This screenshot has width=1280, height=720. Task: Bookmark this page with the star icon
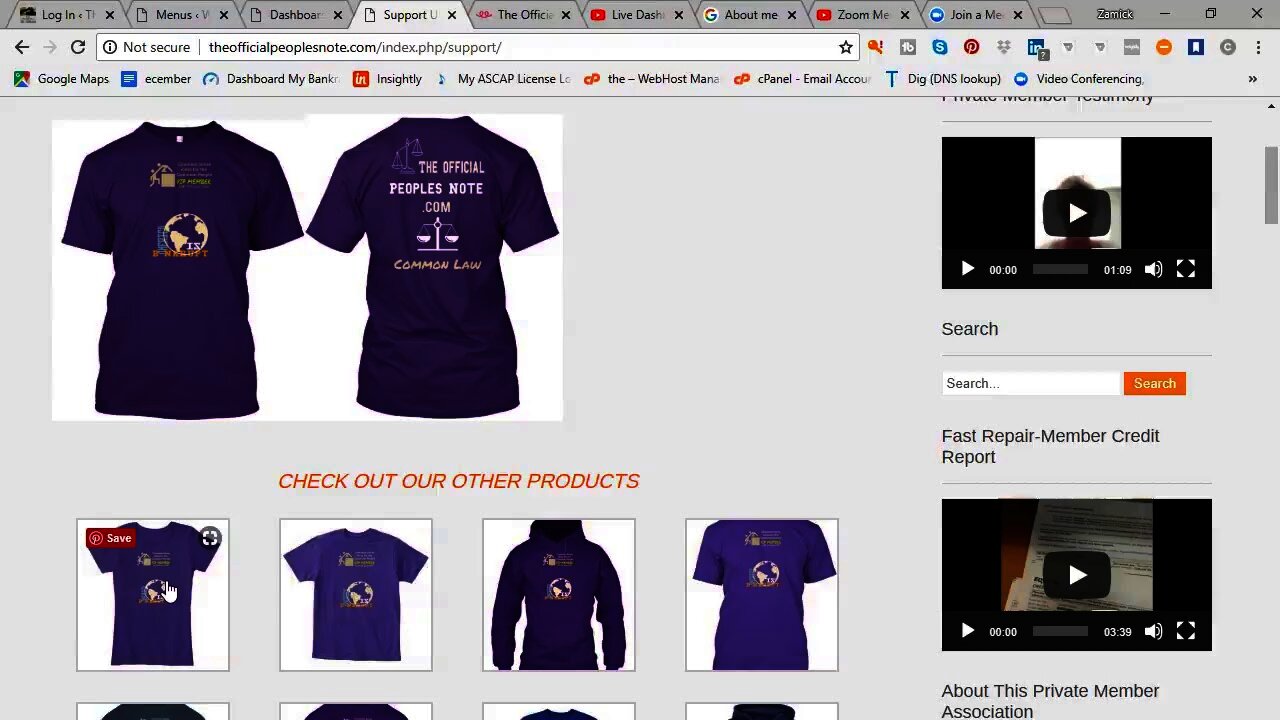point(846,47)
